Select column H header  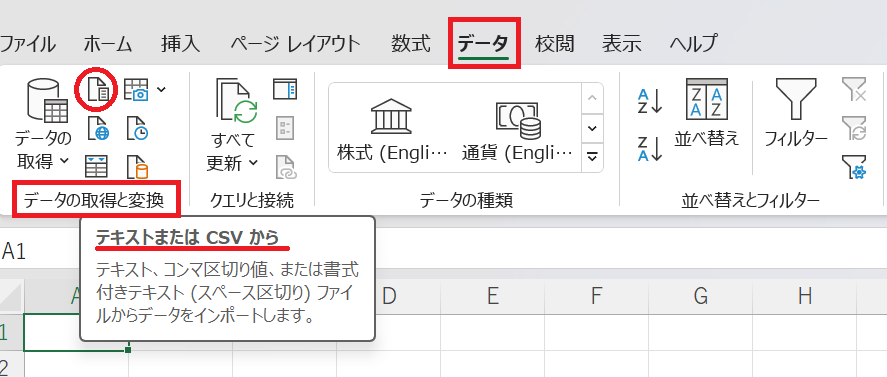point(804,295)
